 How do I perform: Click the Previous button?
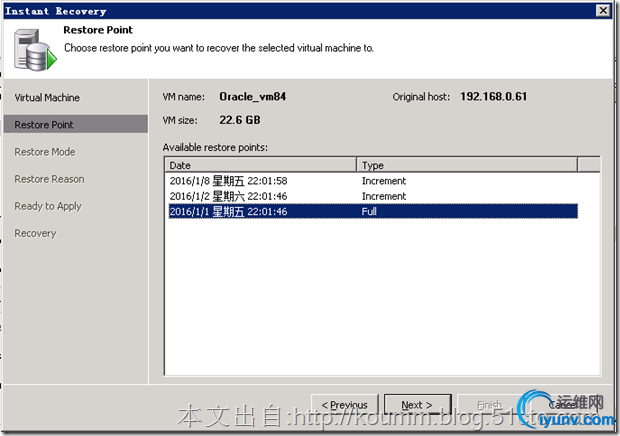344,405
